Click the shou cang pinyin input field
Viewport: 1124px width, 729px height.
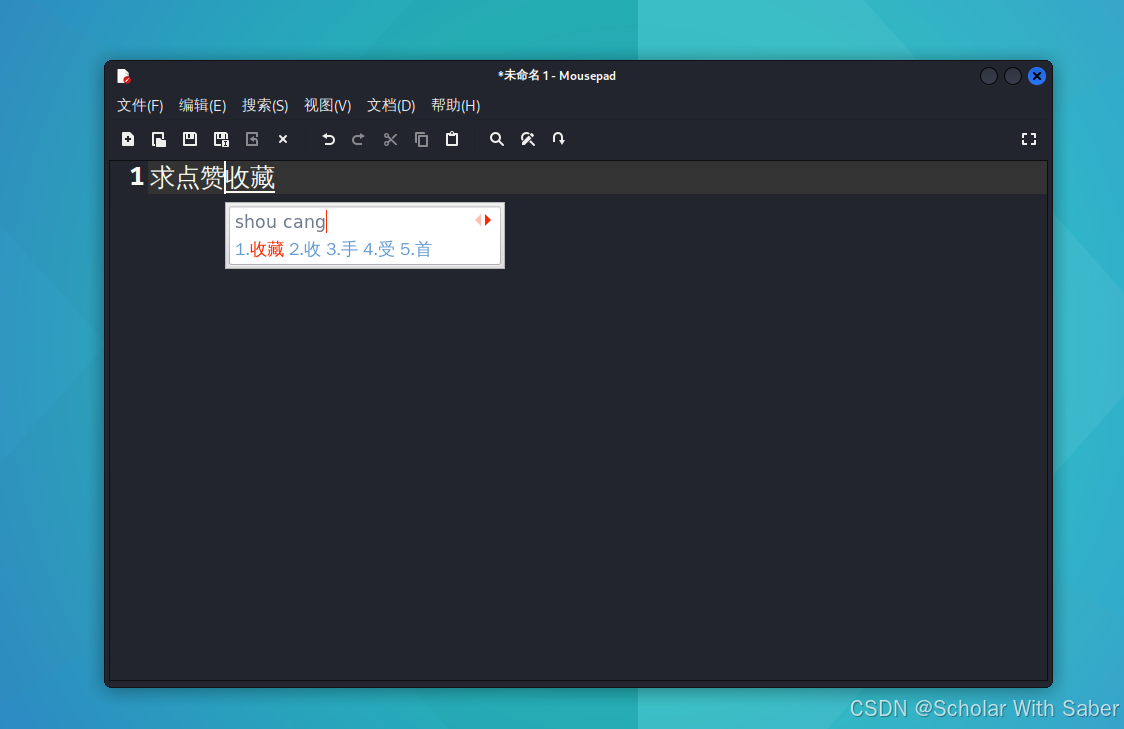[280, 221]
